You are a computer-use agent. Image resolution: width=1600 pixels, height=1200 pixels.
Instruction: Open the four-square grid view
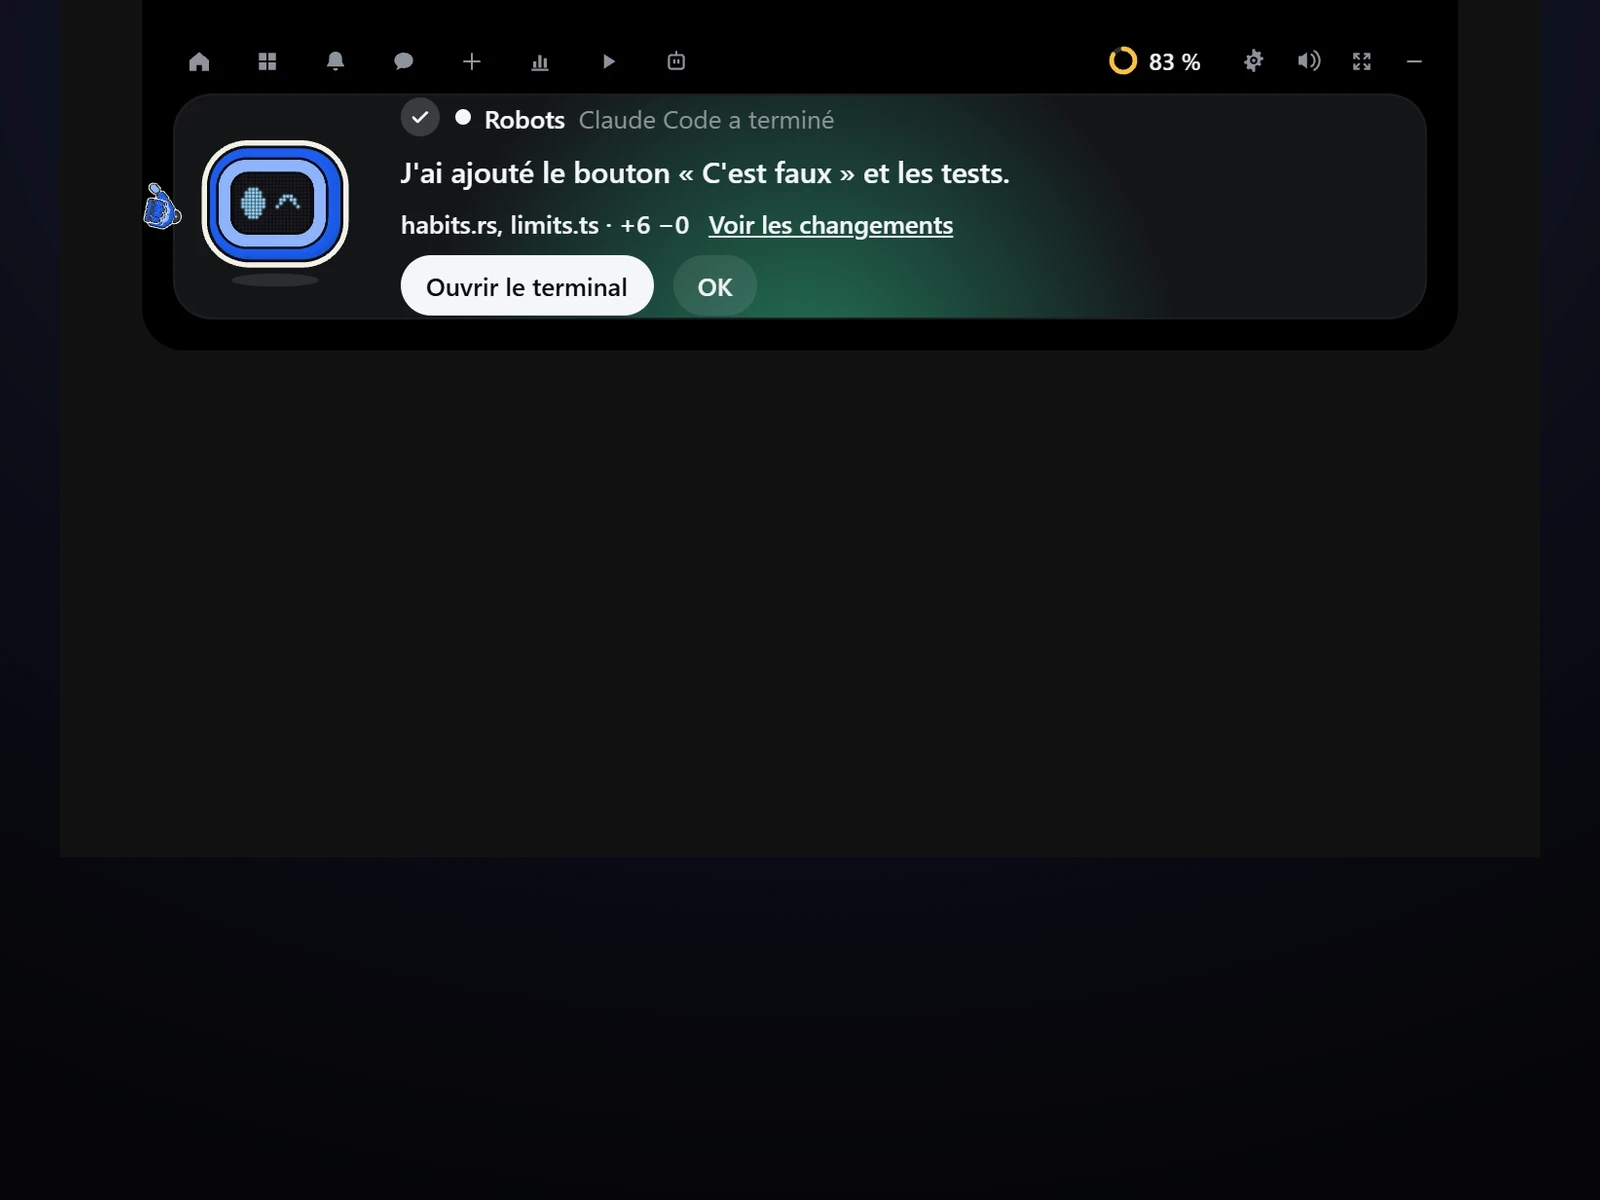(267, 62)
